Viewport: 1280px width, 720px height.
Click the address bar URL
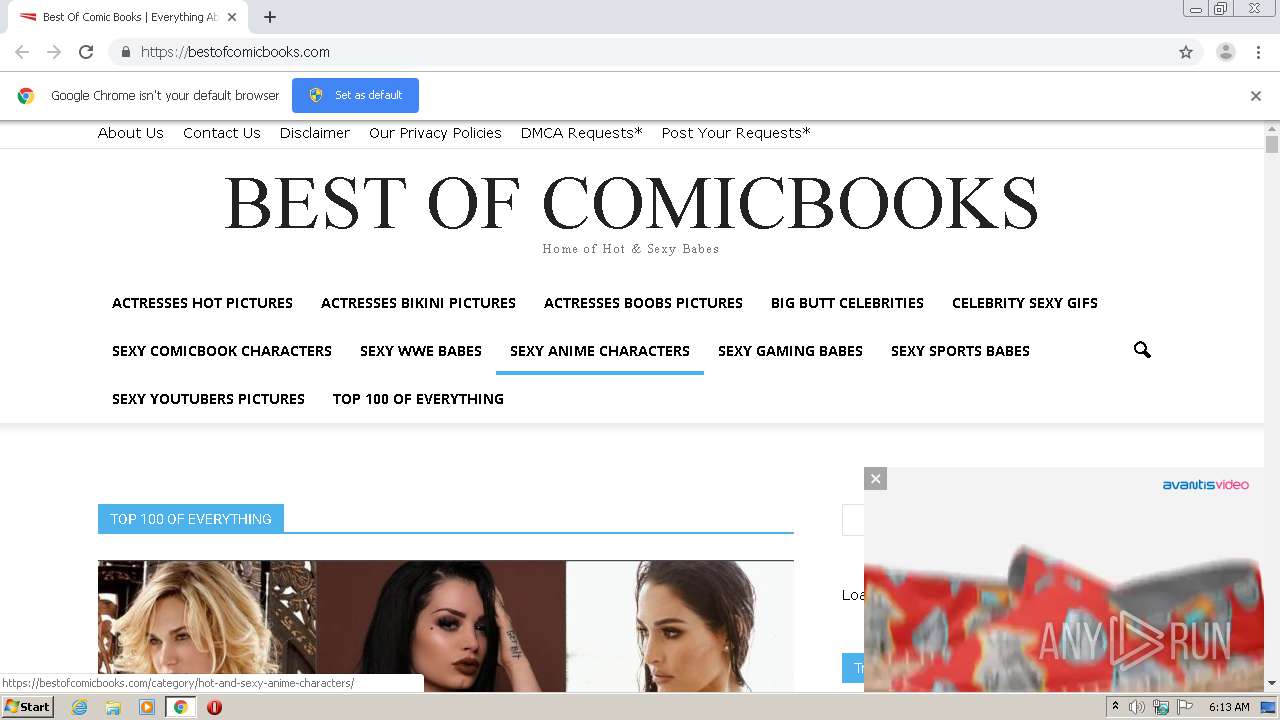click(235, 52)
